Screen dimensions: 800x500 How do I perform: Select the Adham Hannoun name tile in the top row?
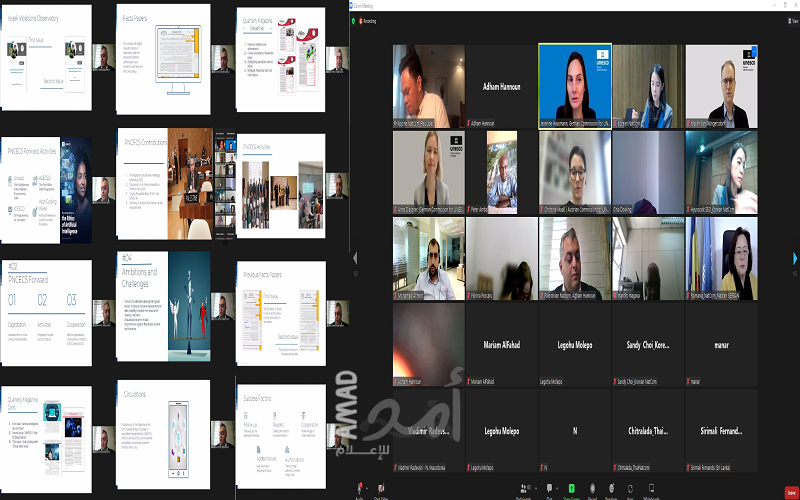click(501, 86)
